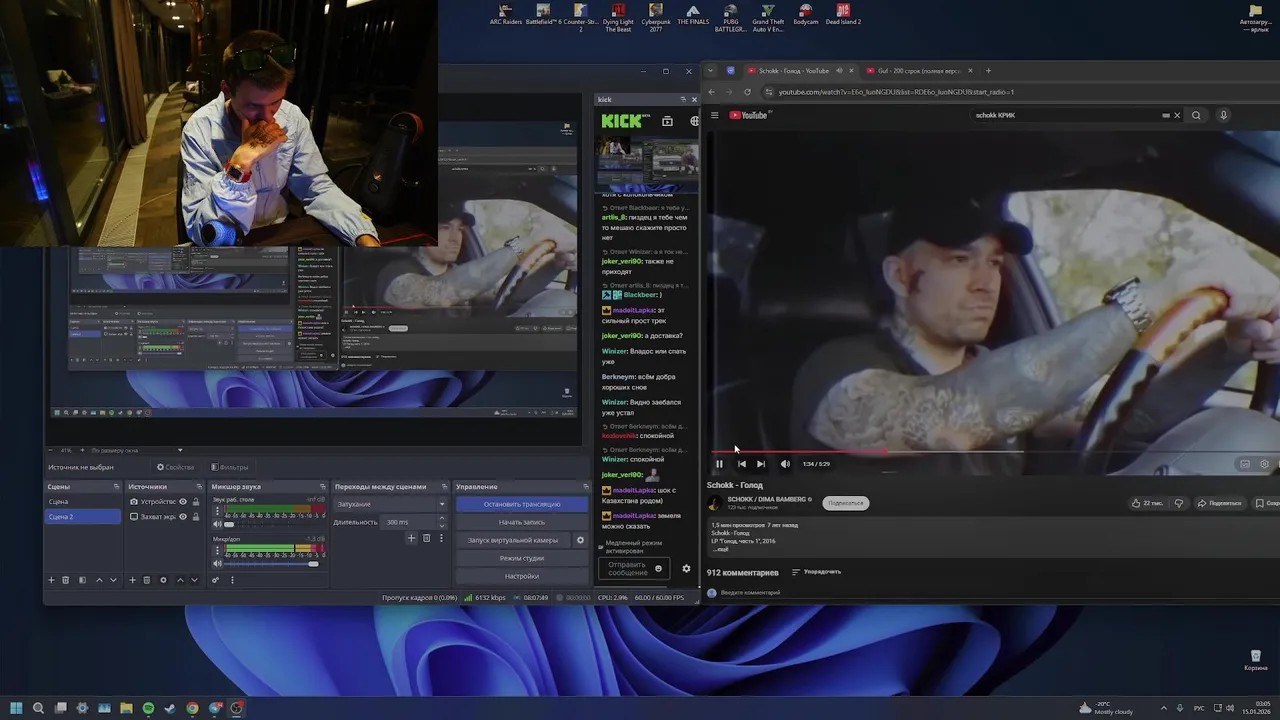
Task: Start YouTube voice search with microphone
Action: pos(1223,115)
